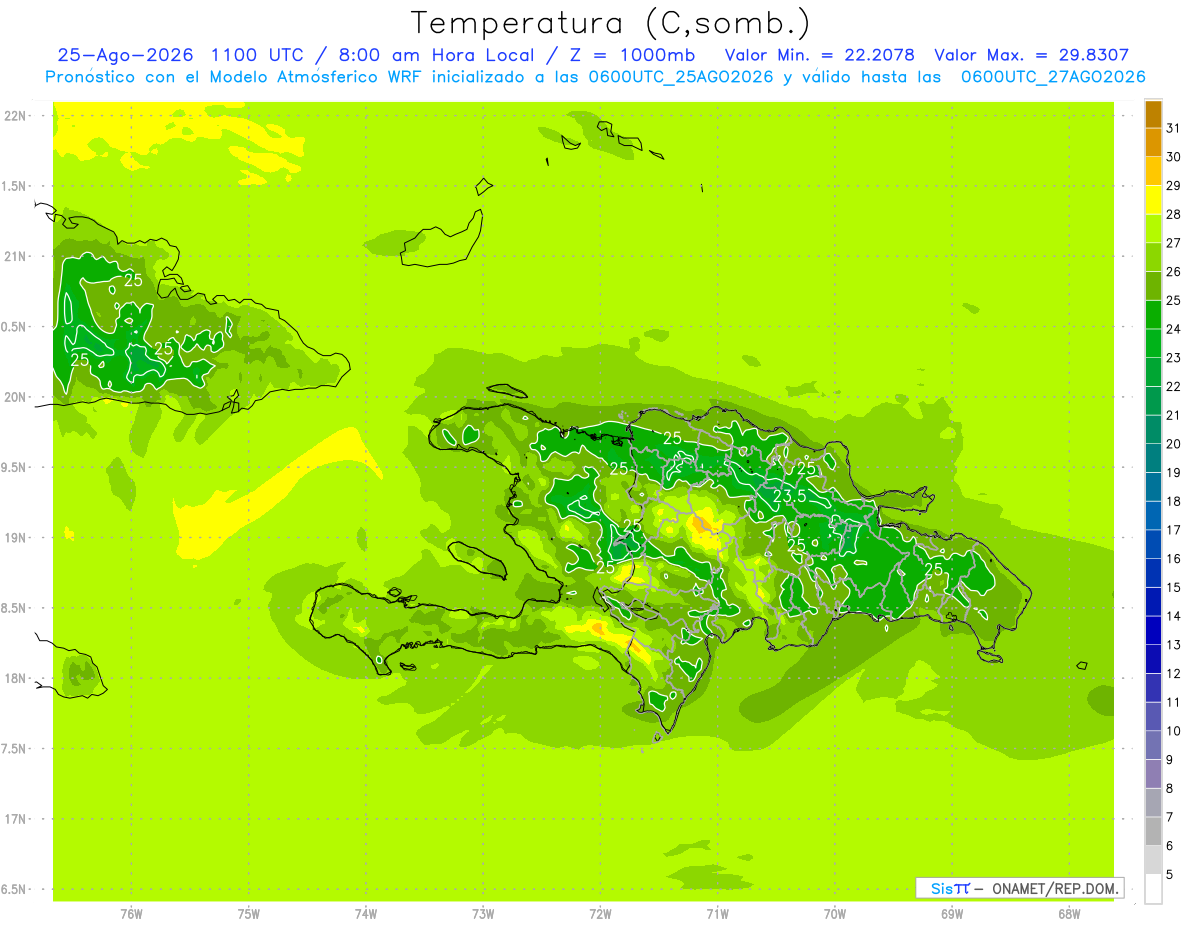The height and width of the screenshot is (927, 1200).
Task: Click the "Sis" logo text in credit box
Action: tap(942, 888)
